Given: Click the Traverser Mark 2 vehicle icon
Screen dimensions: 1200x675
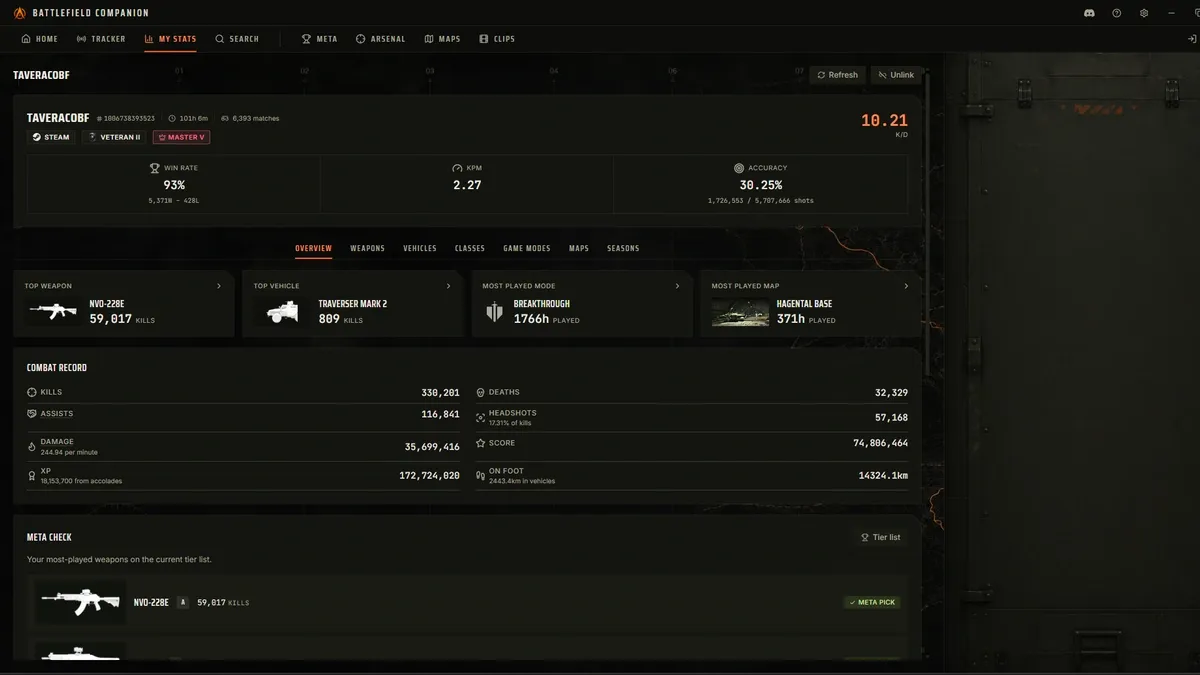Looking at the screenshot, I should 283,312.
